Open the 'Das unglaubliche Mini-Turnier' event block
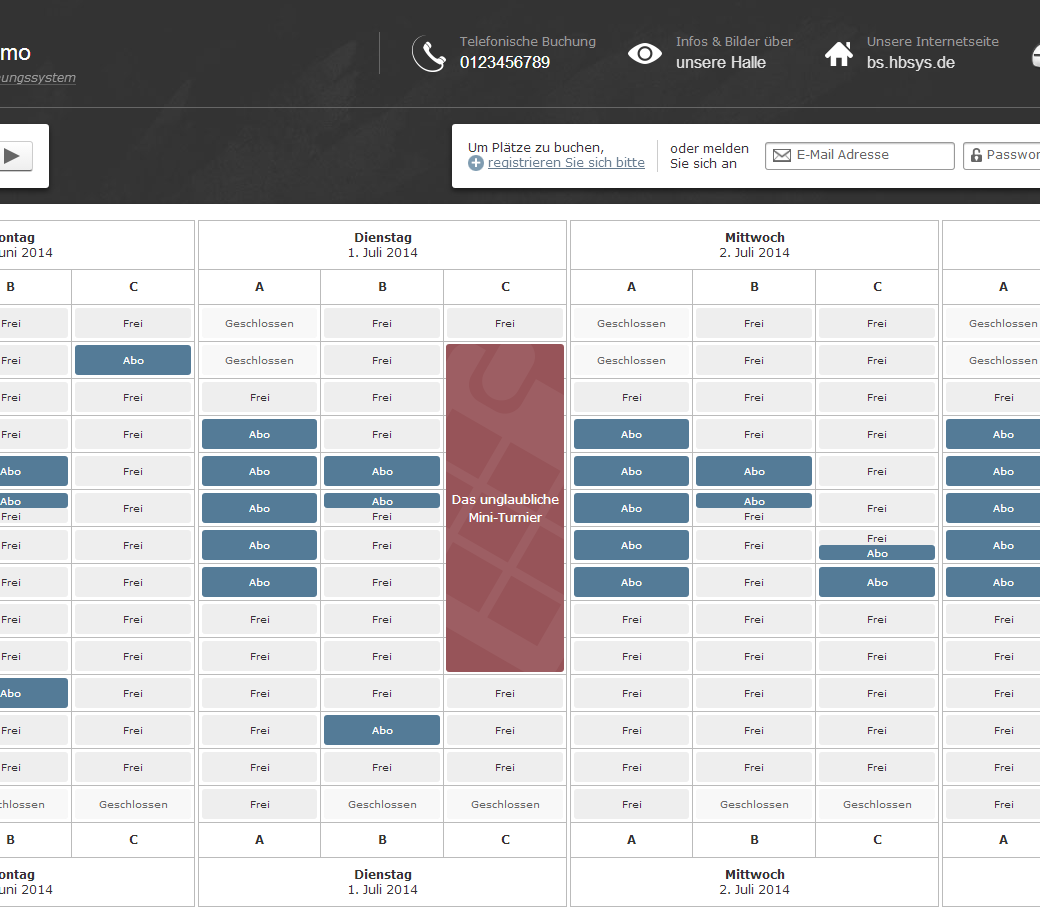1040x922 pixels. [505, 508]
